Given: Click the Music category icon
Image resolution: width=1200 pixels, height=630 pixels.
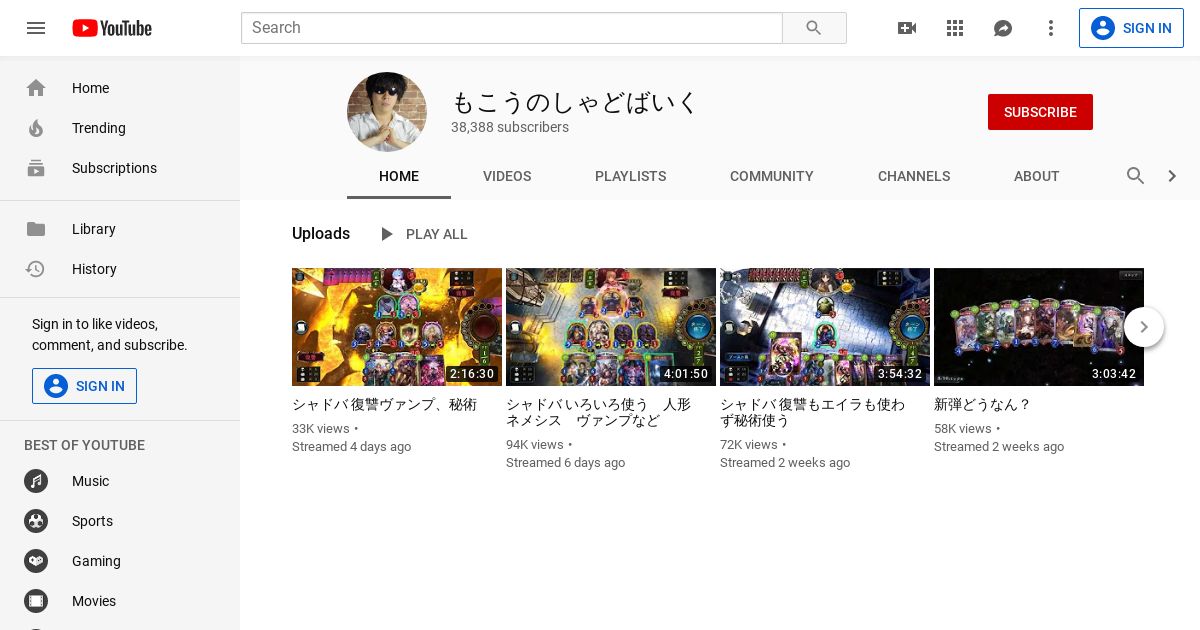Looking at the screenshot, I should point(36,481).
